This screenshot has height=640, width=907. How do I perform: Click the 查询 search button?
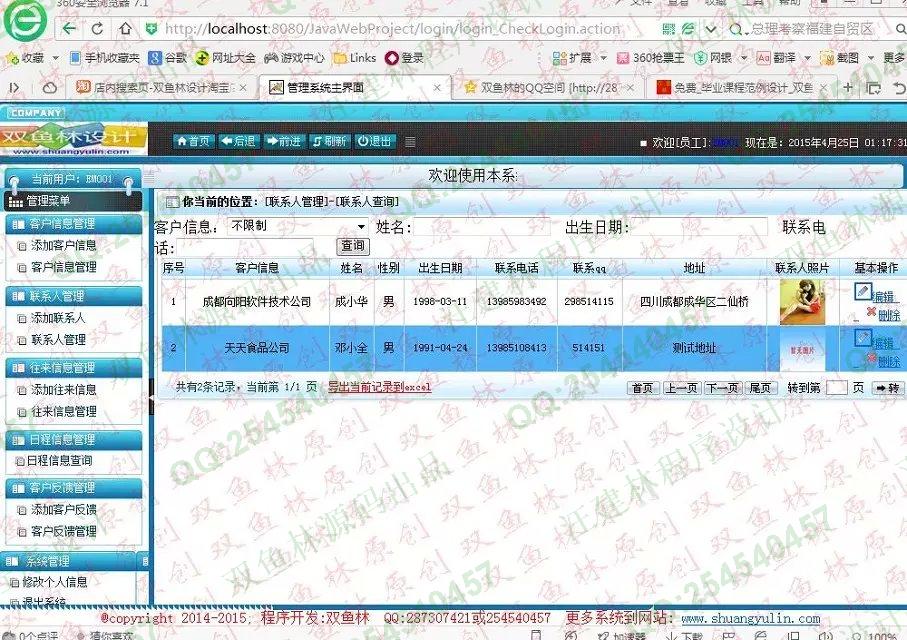pos(353,247)
